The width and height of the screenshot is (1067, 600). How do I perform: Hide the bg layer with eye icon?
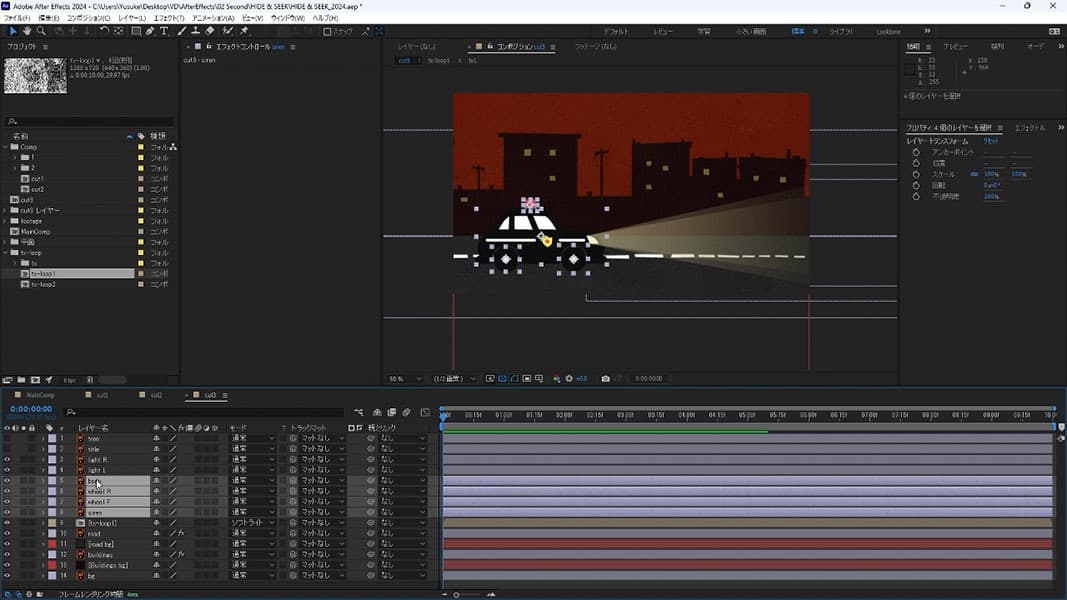[x=7, y=576]
